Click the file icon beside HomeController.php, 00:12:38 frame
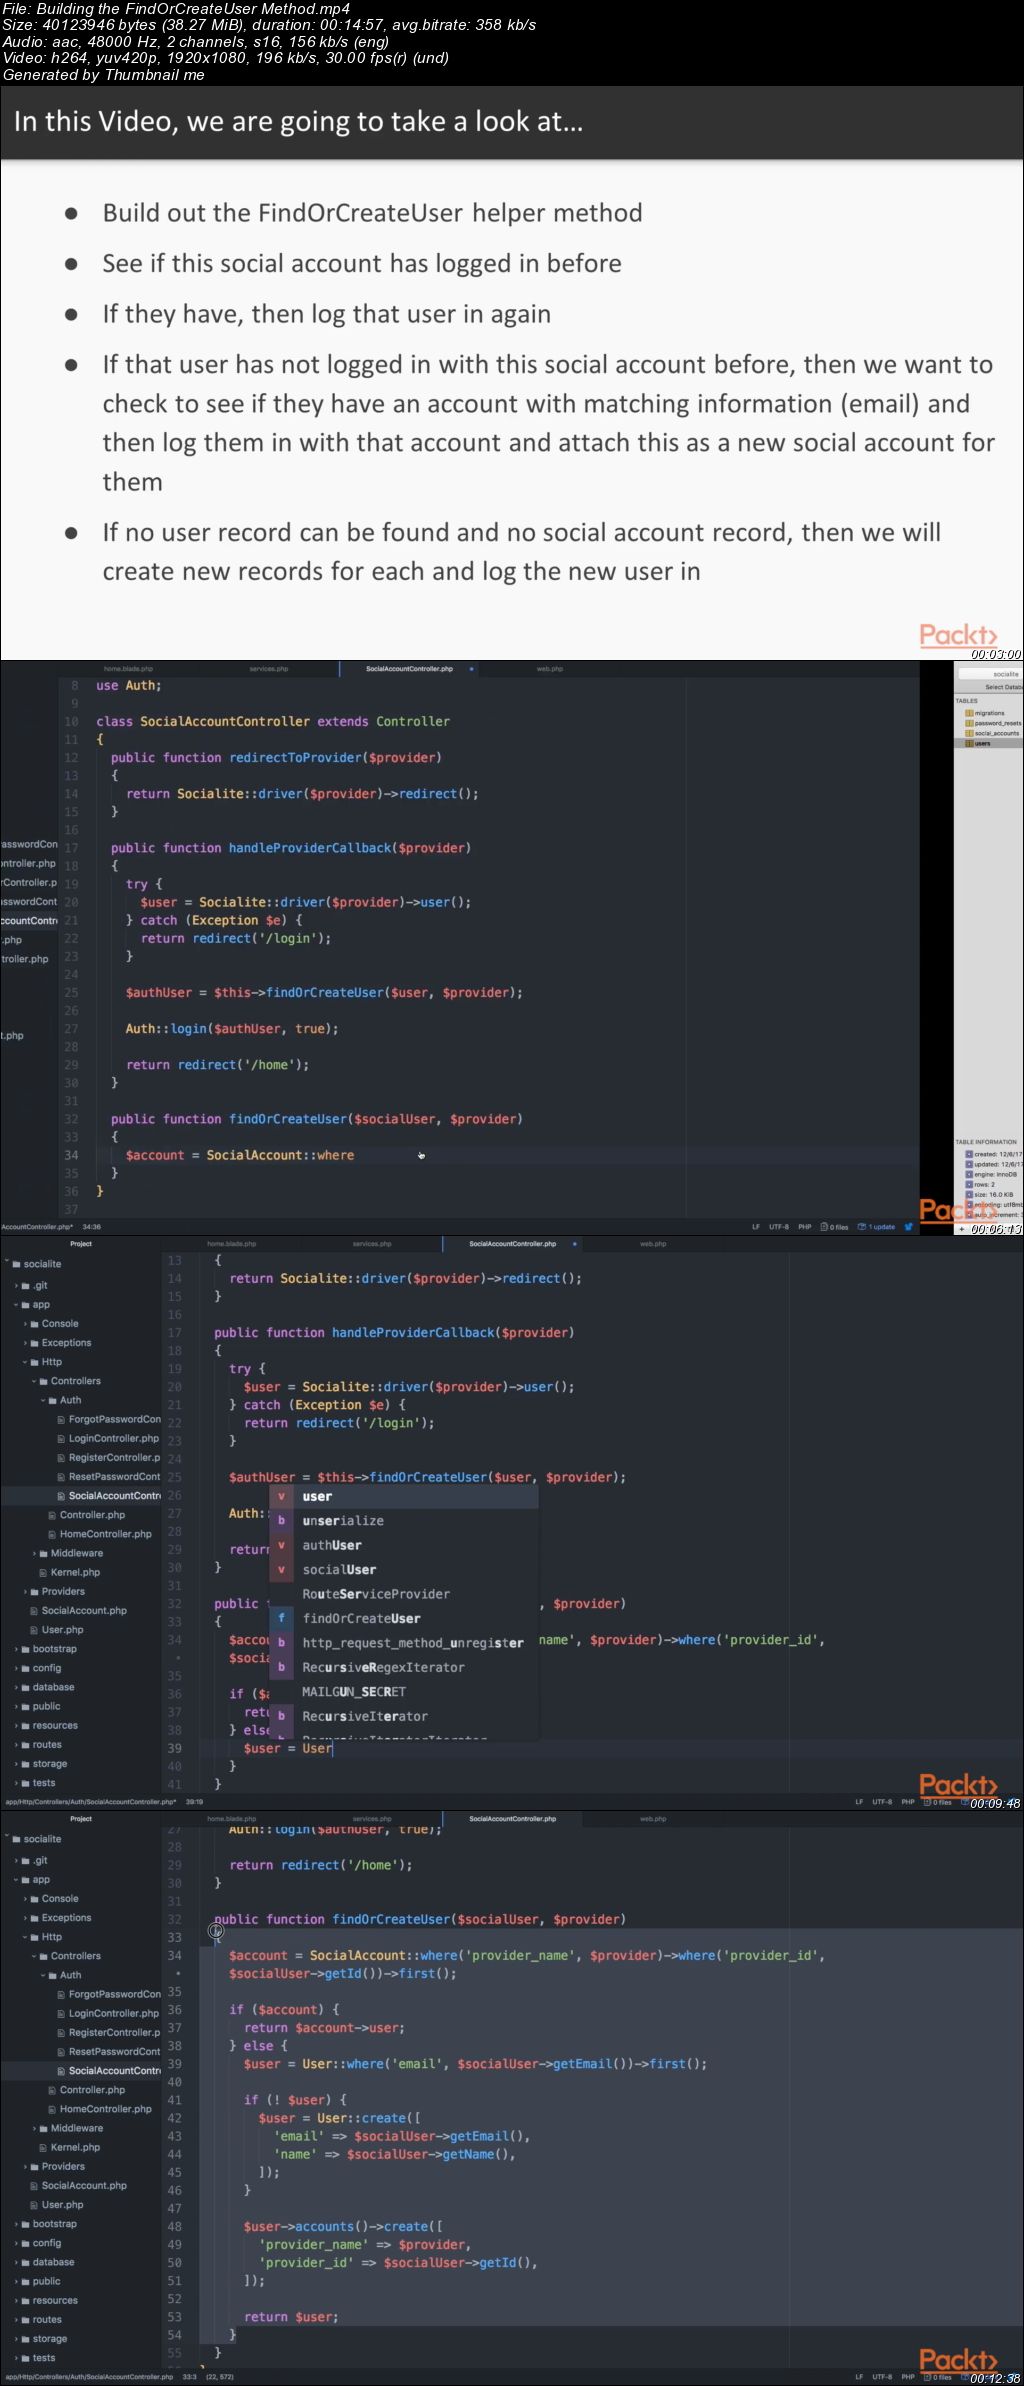 point(52,2109)
